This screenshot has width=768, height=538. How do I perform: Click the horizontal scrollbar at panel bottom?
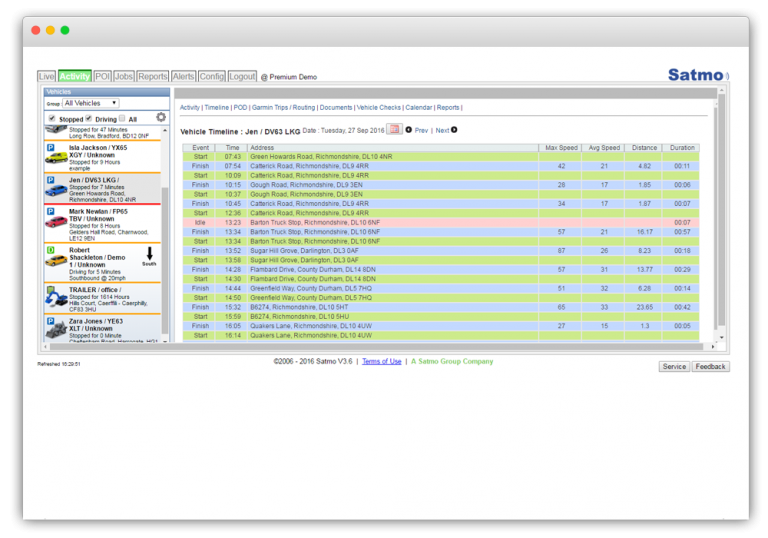coord(379,346)
